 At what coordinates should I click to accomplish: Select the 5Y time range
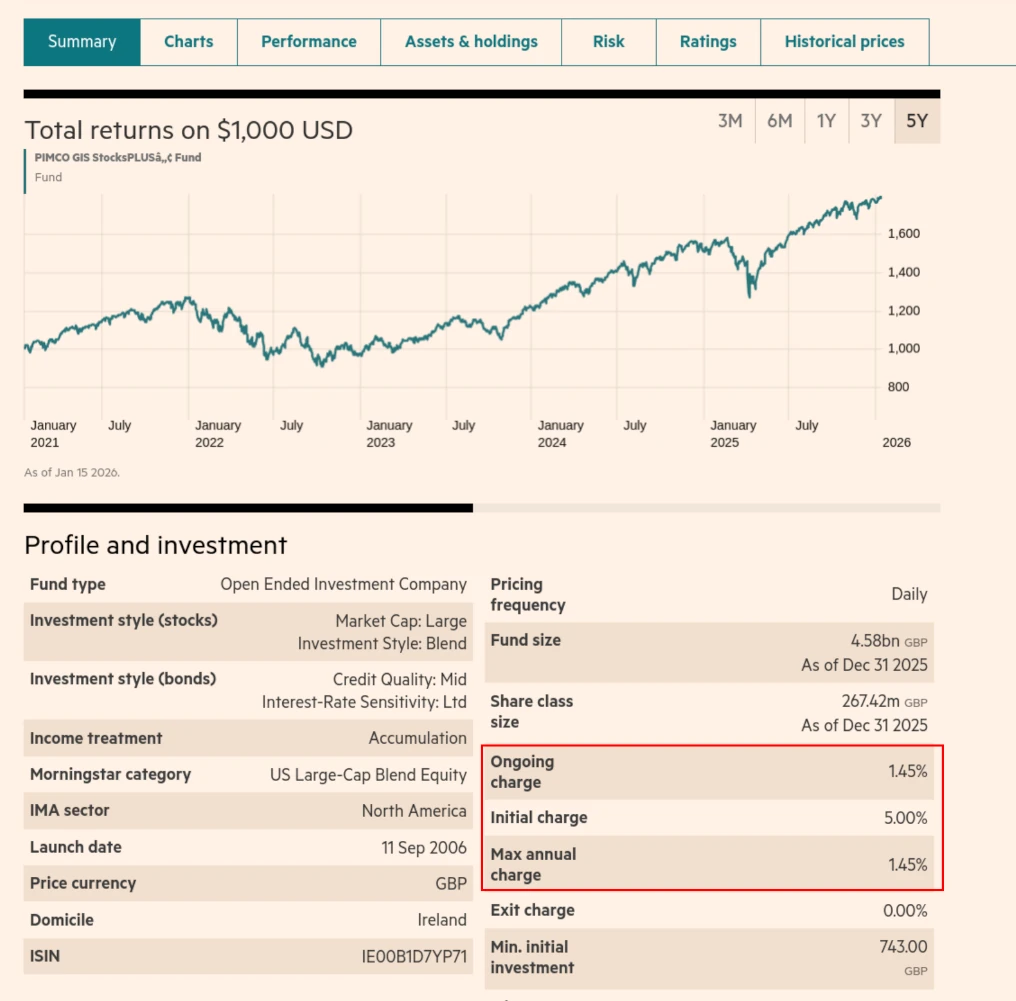click(915, 119)
